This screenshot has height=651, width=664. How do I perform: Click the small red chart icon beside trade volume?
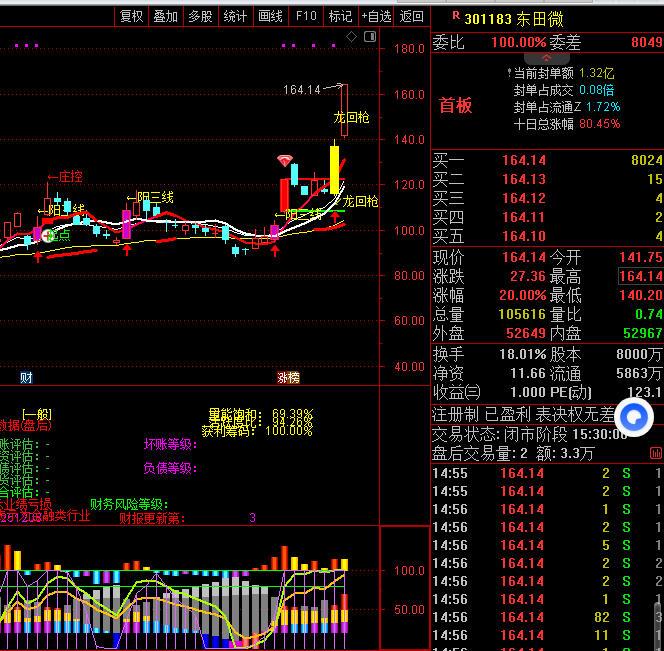[x=656, y=453]
